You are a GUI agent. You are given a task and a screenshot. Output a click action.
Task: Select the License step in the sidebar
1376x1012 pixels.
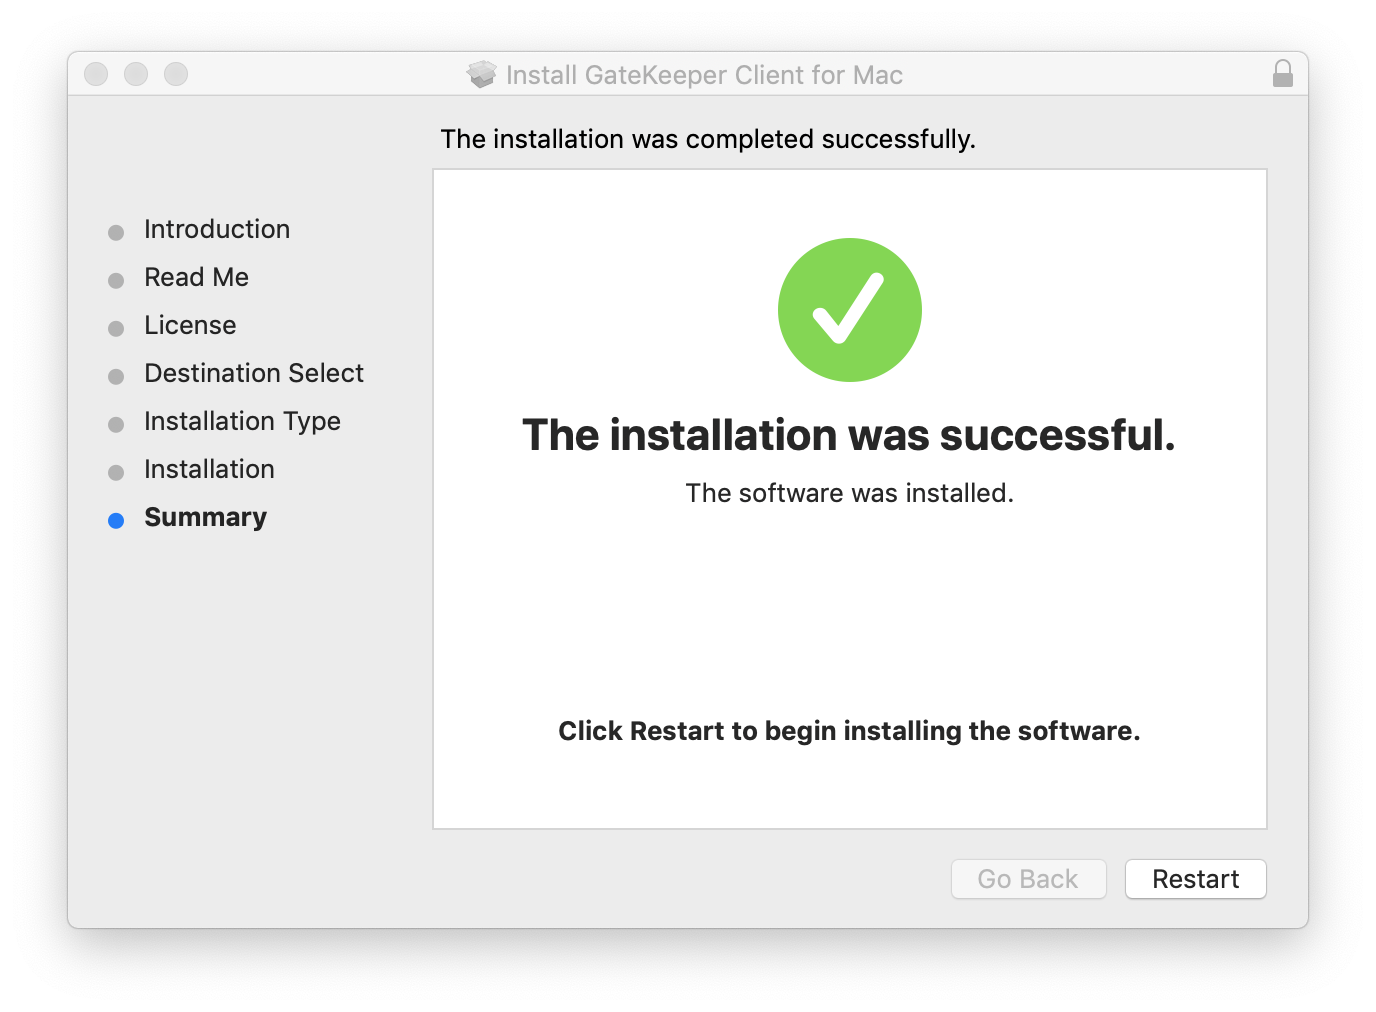point(190,325)
